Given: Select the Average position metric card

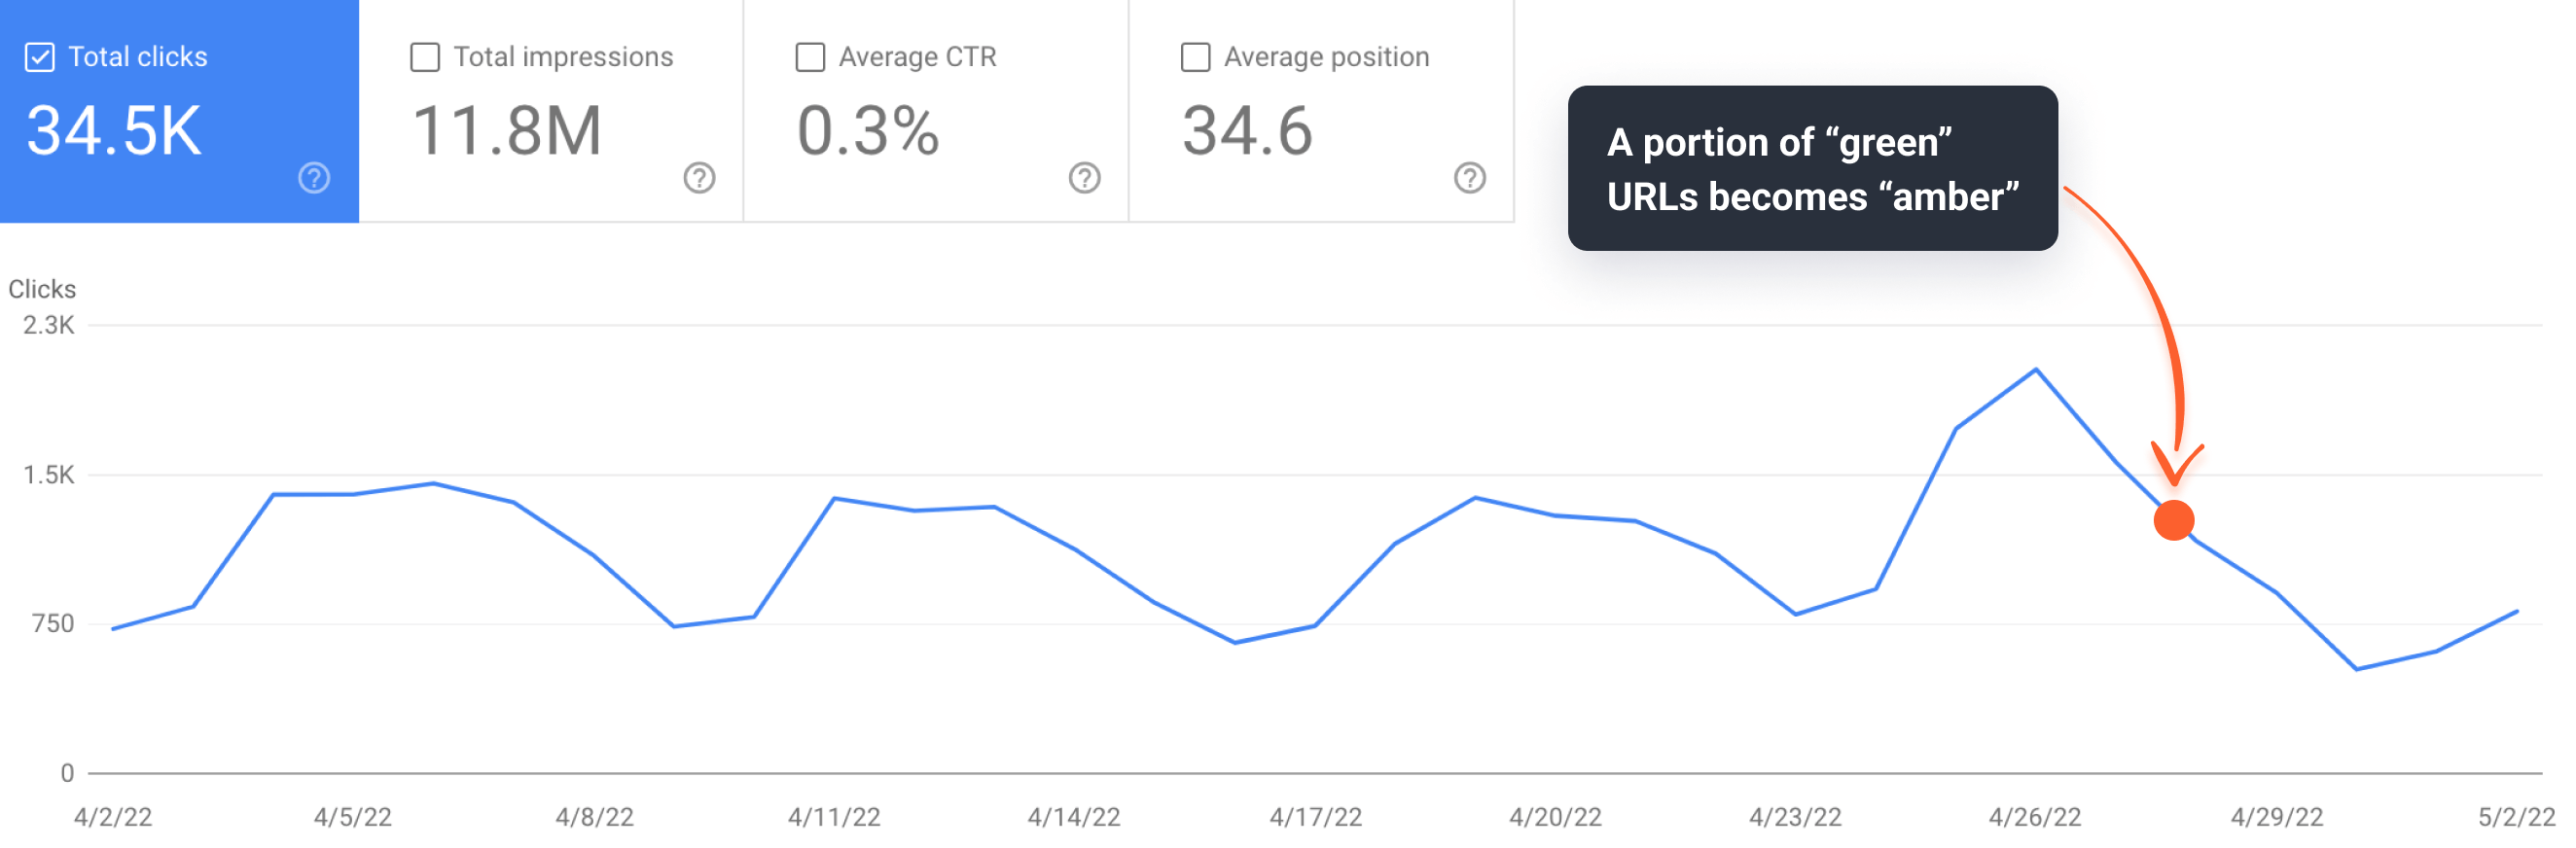Looking at the screenshot, I should [1320, 110].
